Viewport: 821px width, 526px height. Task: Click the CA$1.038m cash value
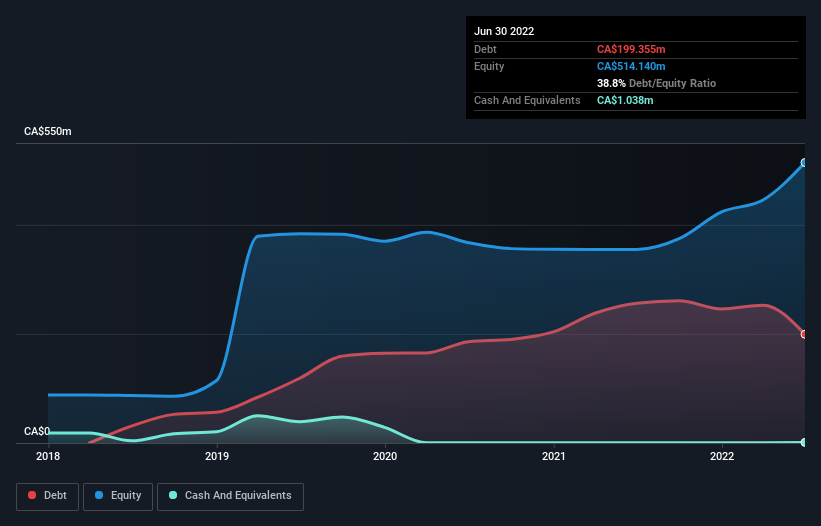click(625, 100)
